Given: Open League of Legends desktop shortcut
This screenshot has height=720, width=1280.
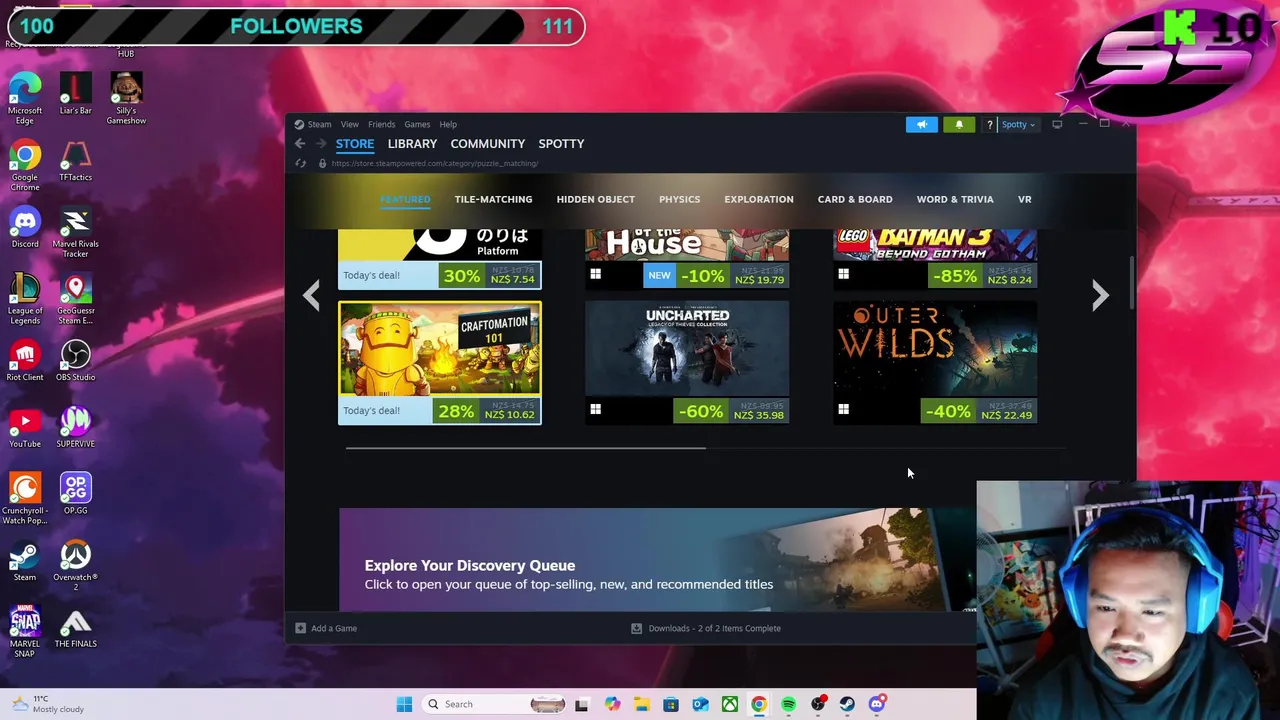Looking at the screenshot, I should pos(25,299).
